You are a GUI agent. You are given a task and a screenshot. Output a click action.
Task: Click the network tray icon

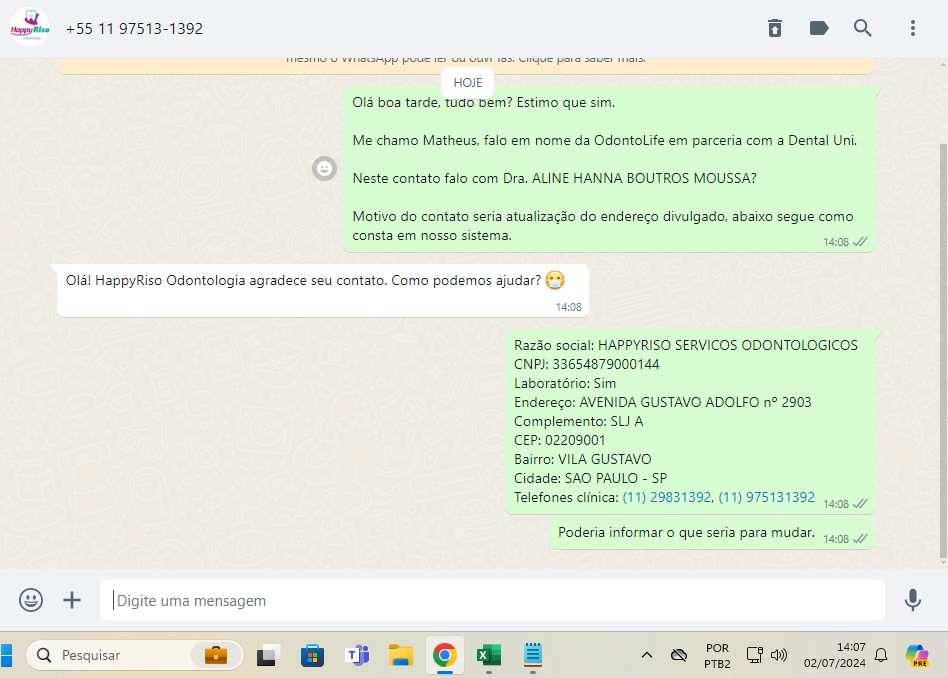click(x=754, y=655)
